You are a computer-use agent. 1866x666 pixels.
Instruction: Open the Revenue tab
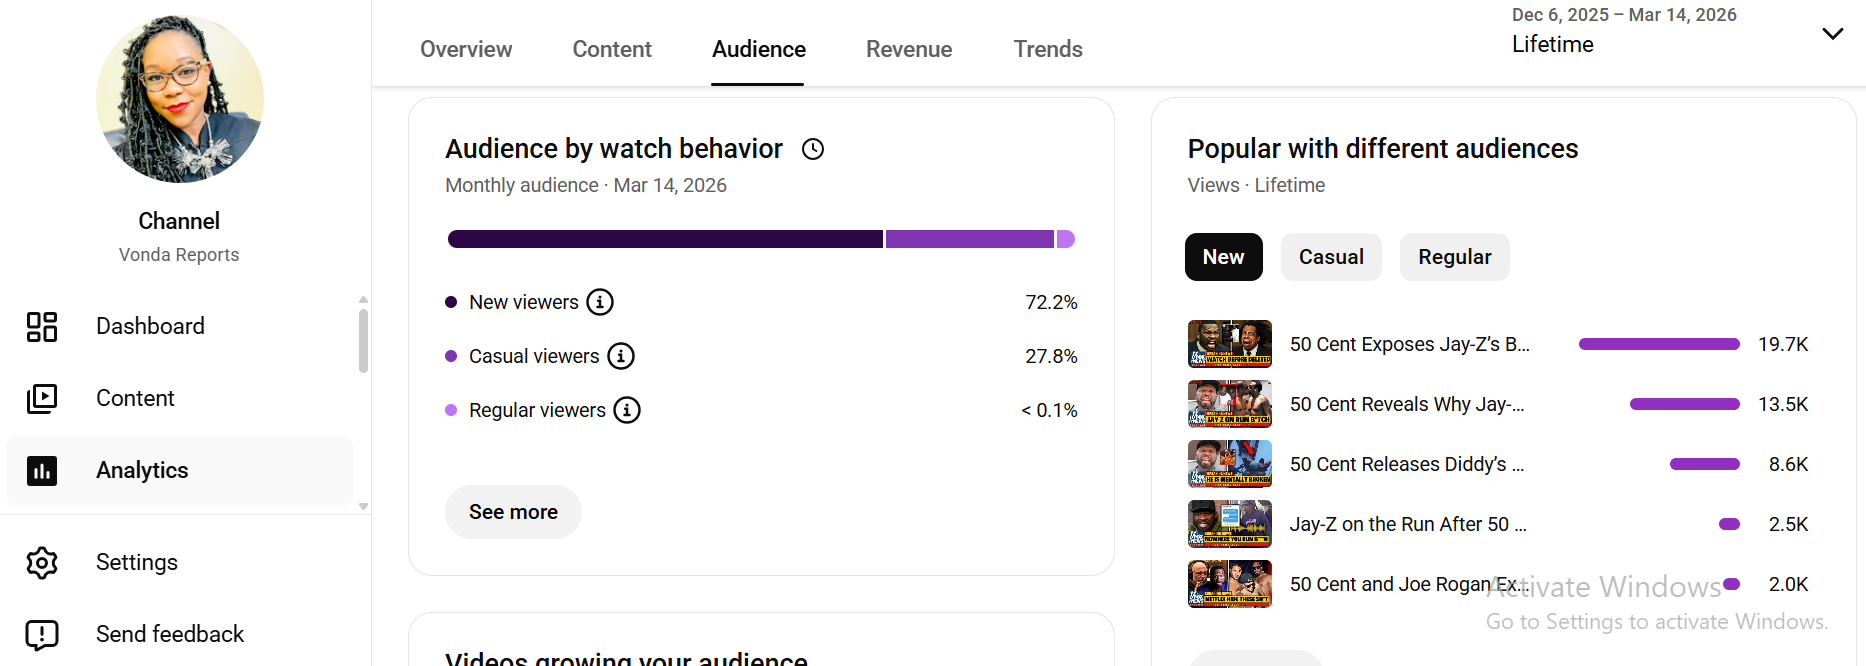(x=909, y=49)
